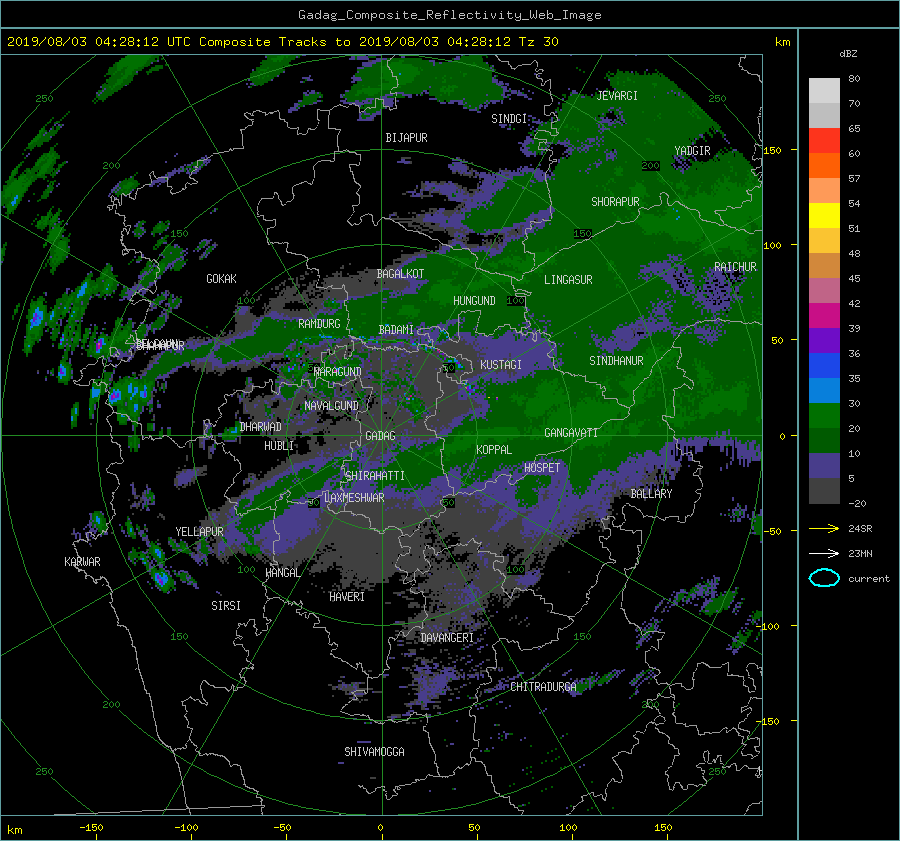This screenshot has height=841, width=900.
Task: Click the BALLARY city label
Action: tap(651, 494)
